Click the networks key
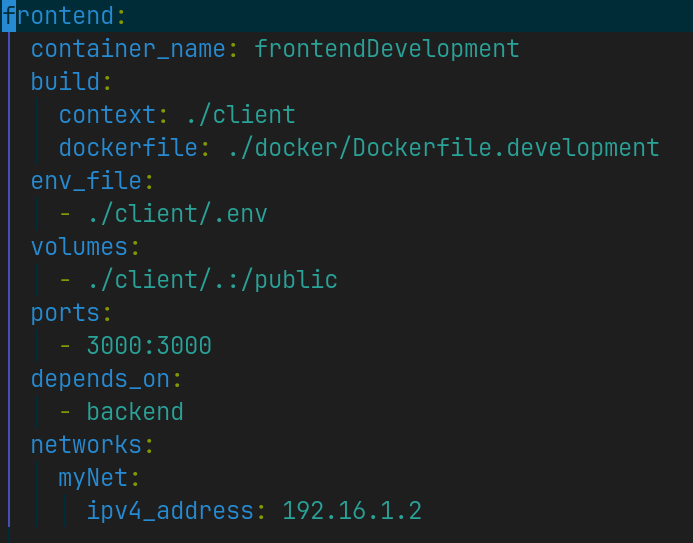The height and width of the screenshot is (543, 693). [86, 444]
